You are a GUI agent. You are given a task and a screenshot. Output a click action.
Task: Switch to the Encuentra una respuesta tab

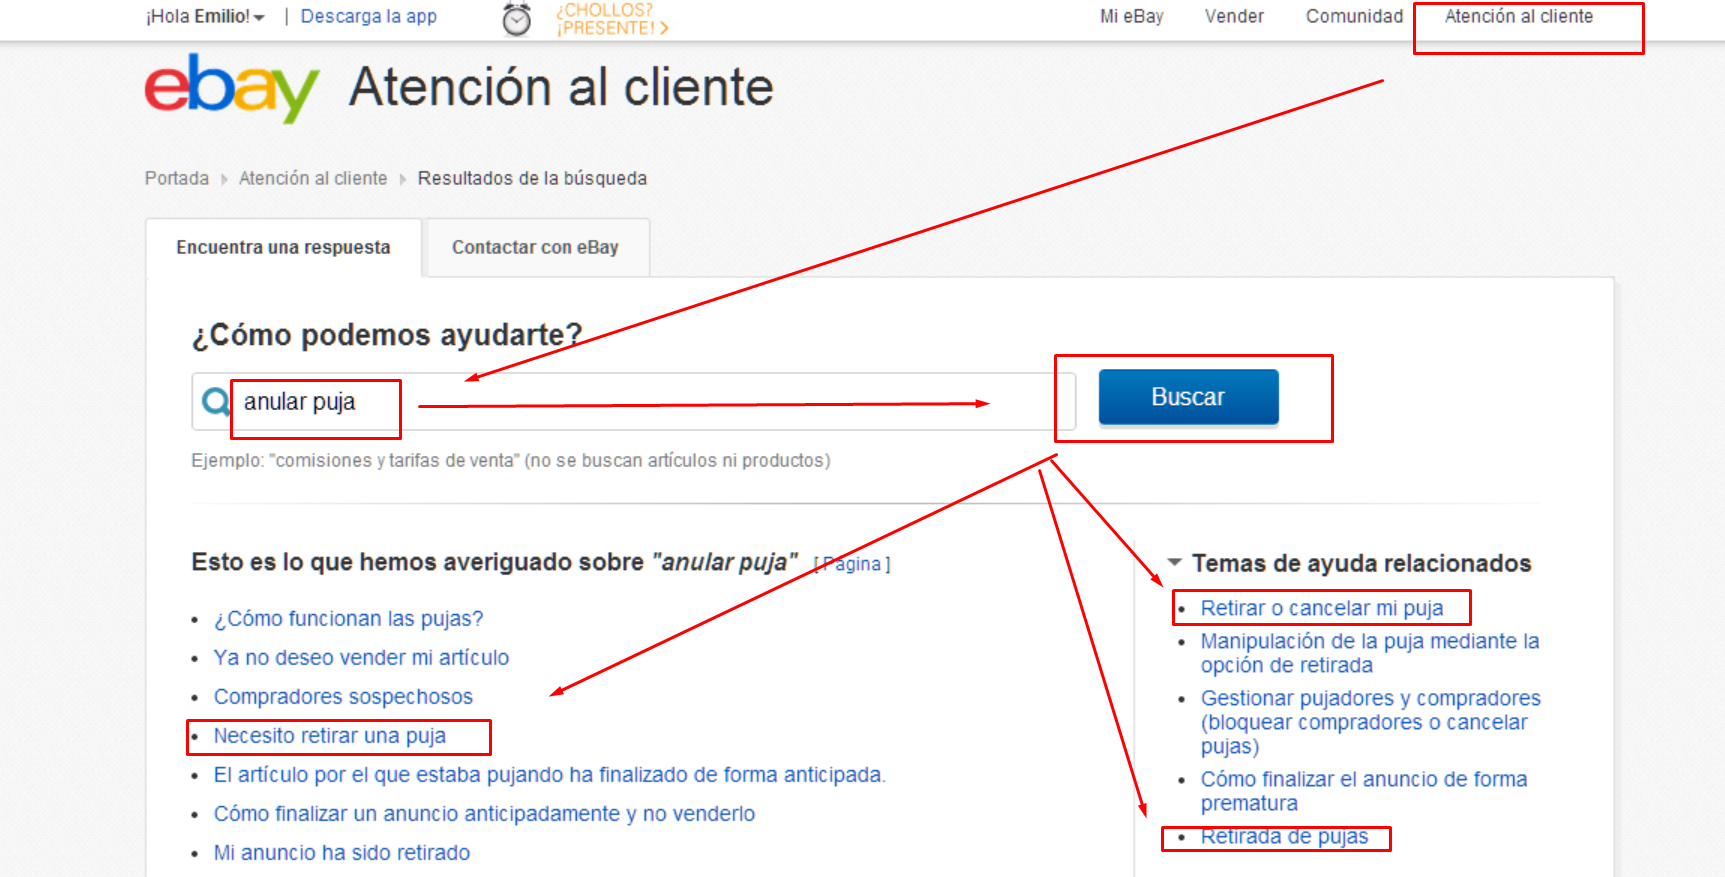coord(283,247)
